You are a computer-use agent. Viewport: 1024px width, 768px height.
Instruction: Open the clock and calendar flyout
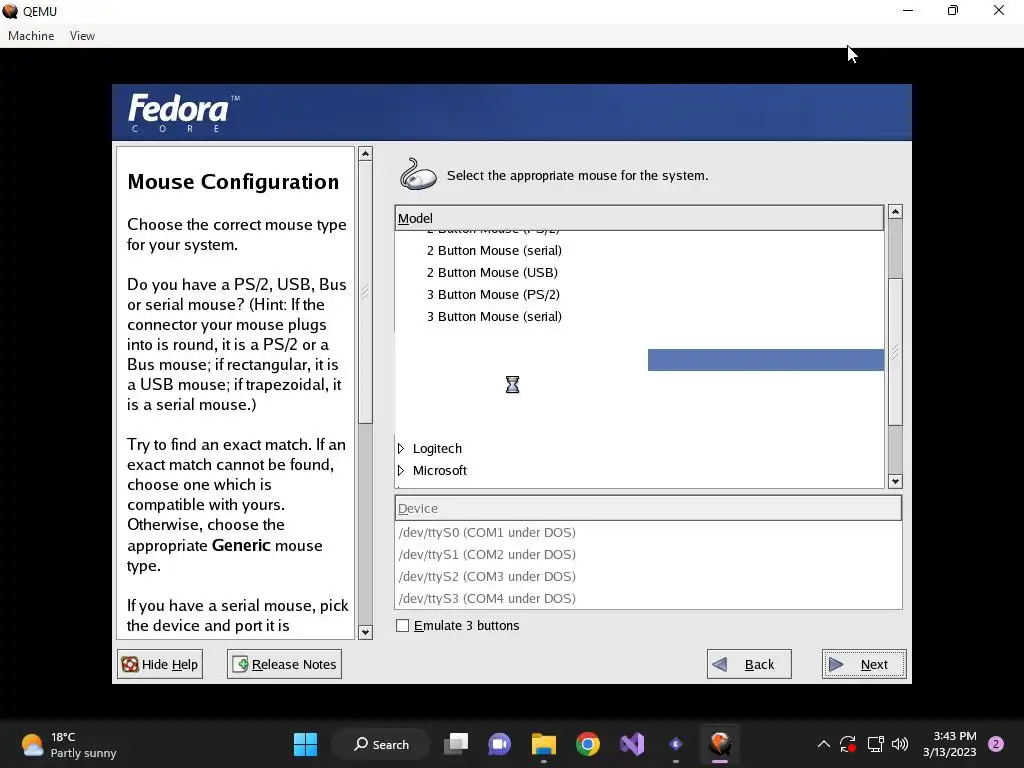point(950,744)
